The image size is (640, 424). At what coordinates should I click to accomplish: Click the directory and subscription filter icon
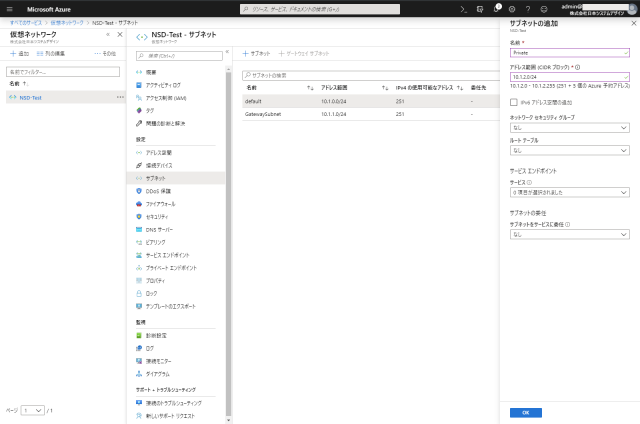pyautogui.click(x=480, y=9)
